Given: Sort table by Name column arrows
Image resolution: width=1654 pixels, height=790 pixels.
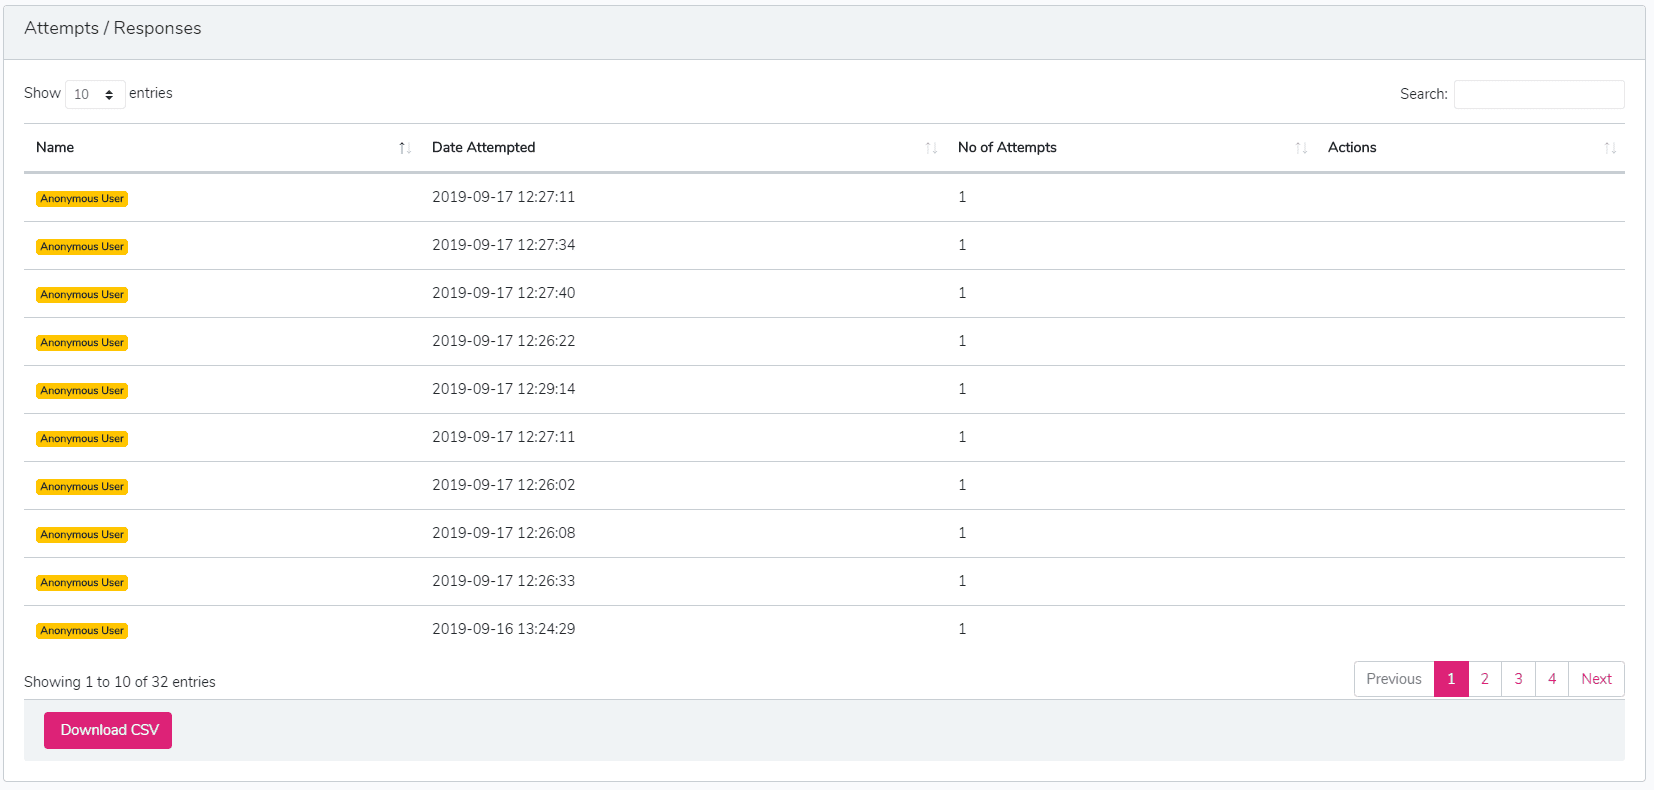Looking at the screenshot, I should [x=404, y=148].
